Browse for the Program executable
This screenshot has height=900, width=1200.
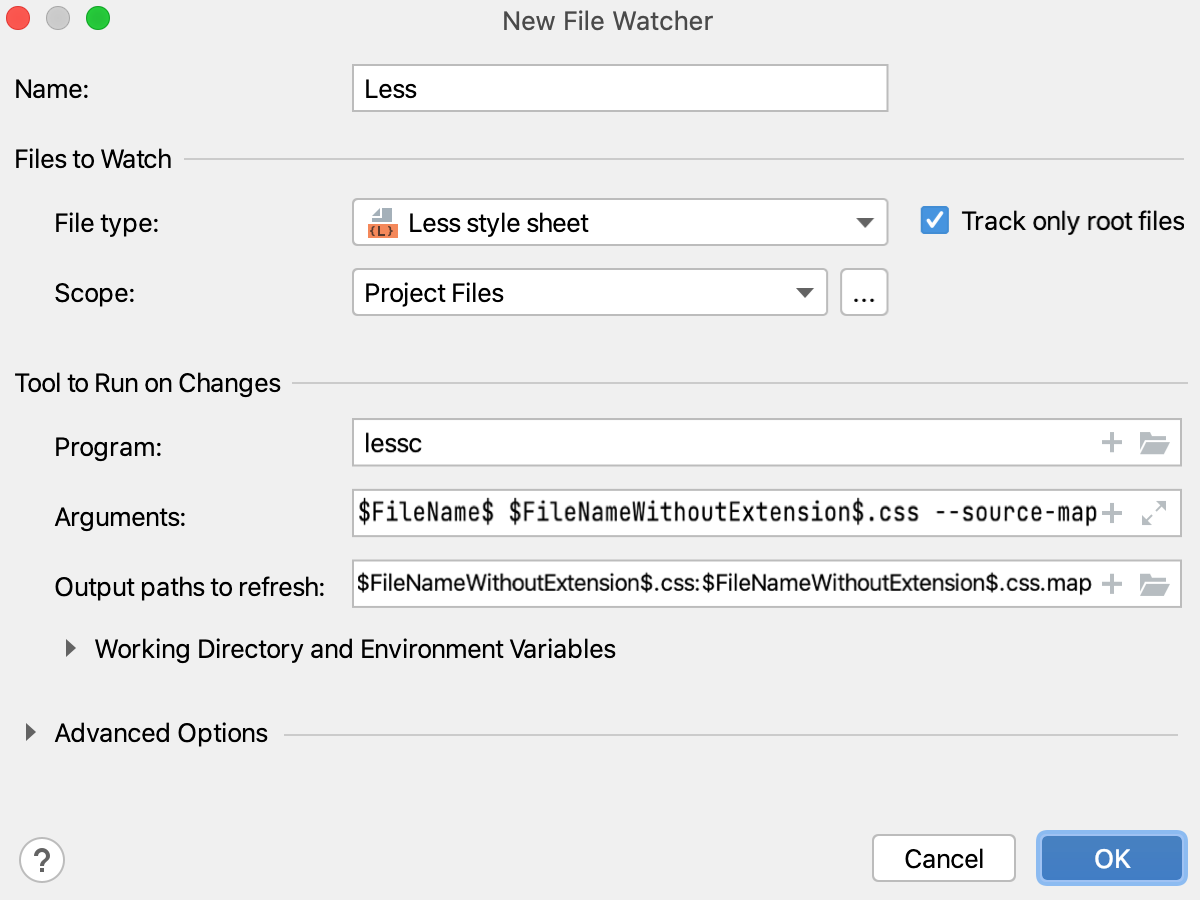[x=1155, y=442]
